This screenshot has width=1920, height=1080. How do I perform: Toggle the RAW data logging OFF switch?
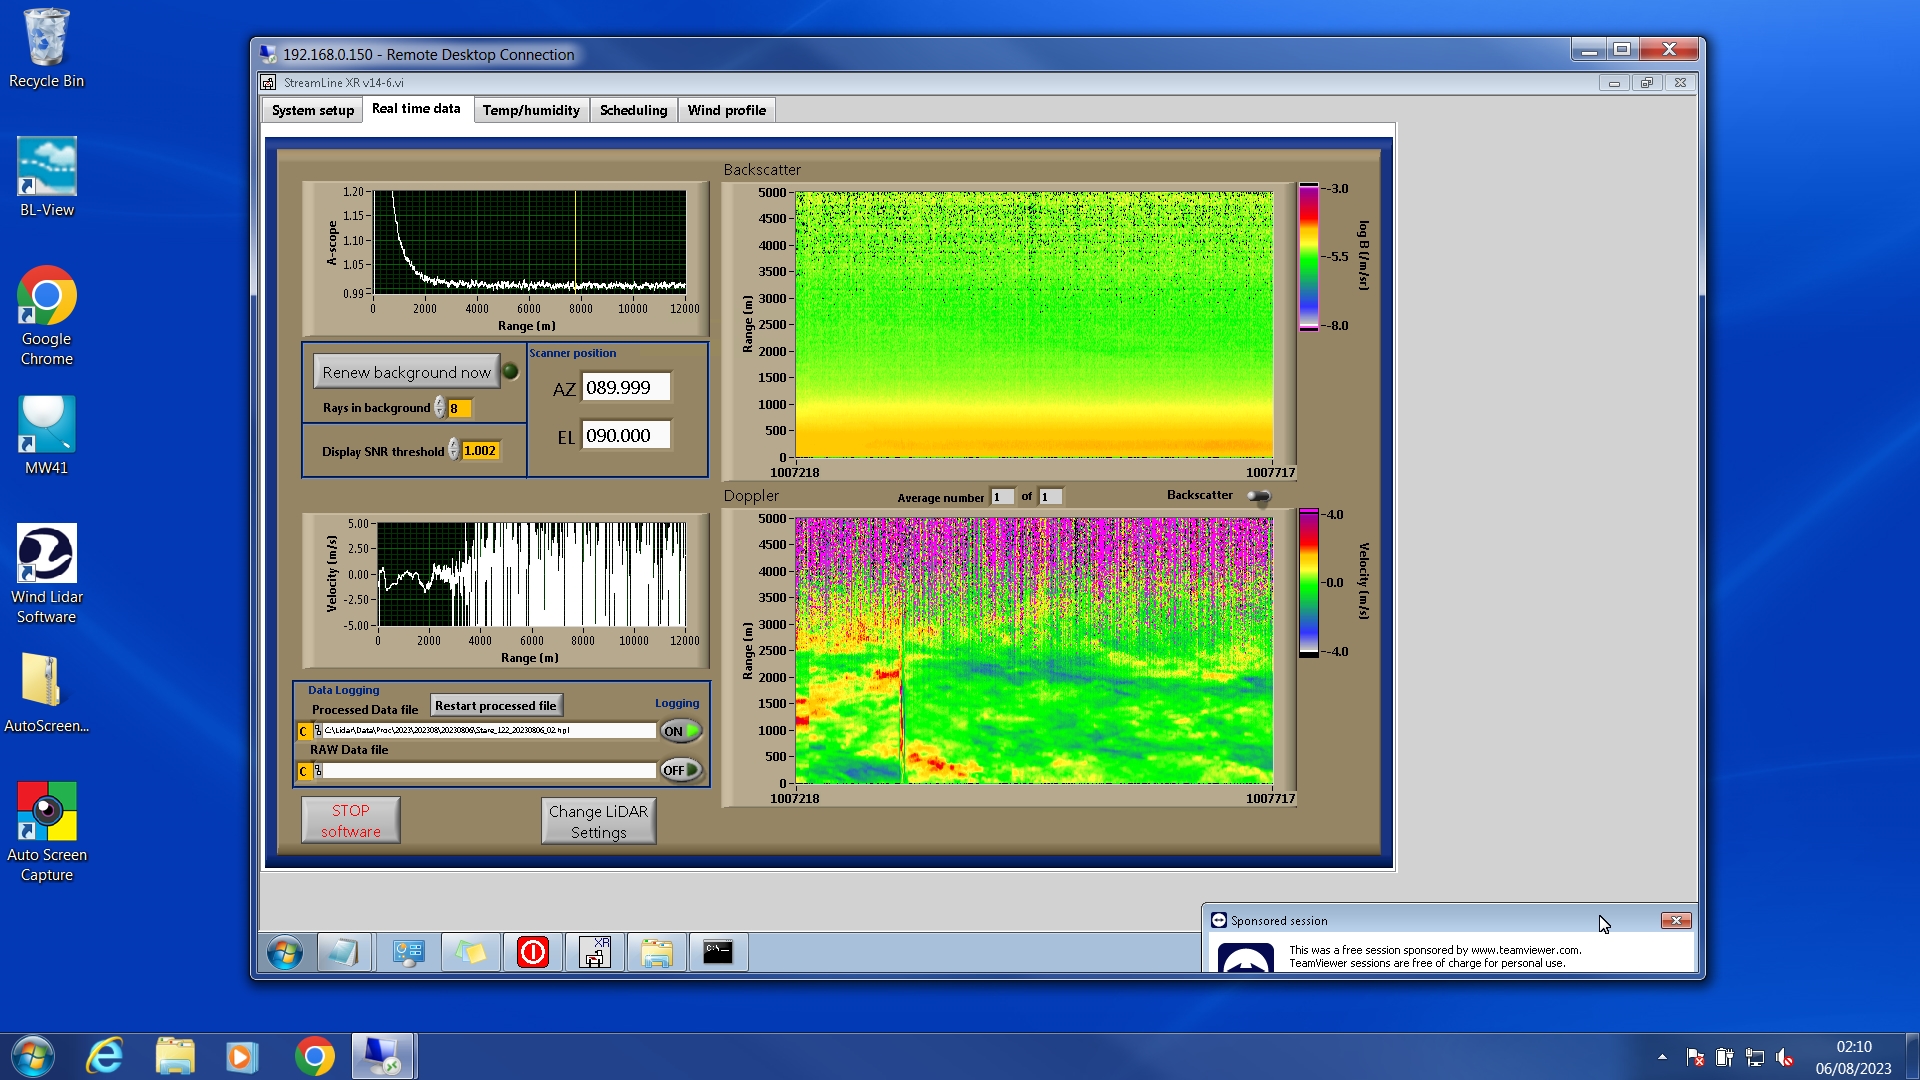pos(681,770)
